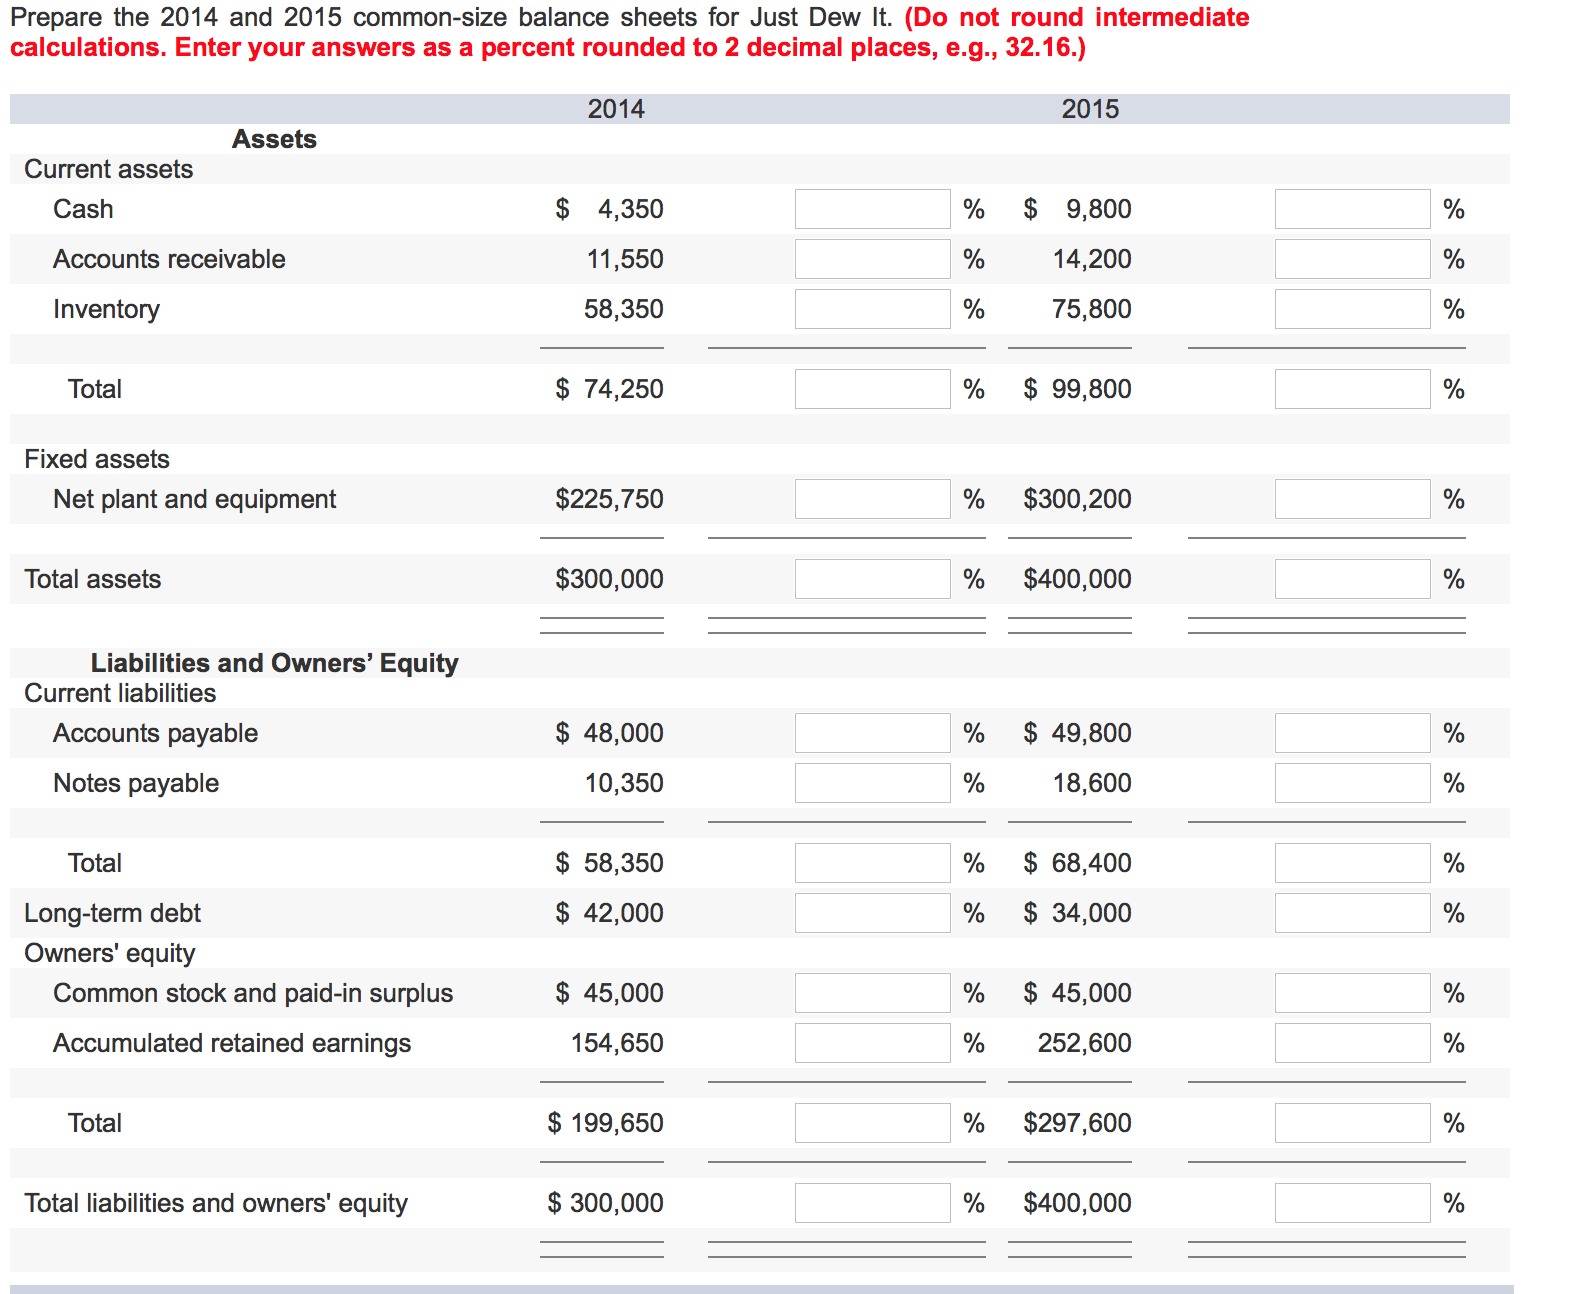Click the Assets section heading
1596x1294 pixels.
(x=274, y=139)
